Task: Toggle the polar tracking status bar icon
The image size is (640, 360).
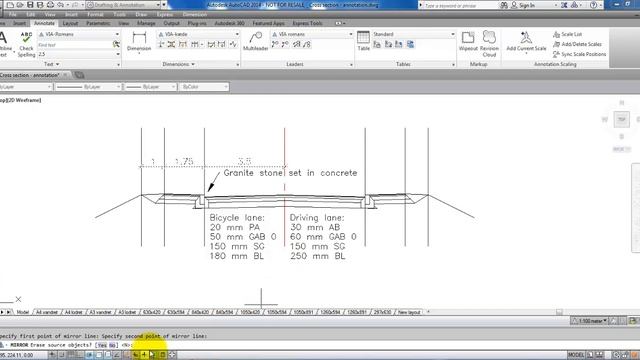Action: point(89,355)
